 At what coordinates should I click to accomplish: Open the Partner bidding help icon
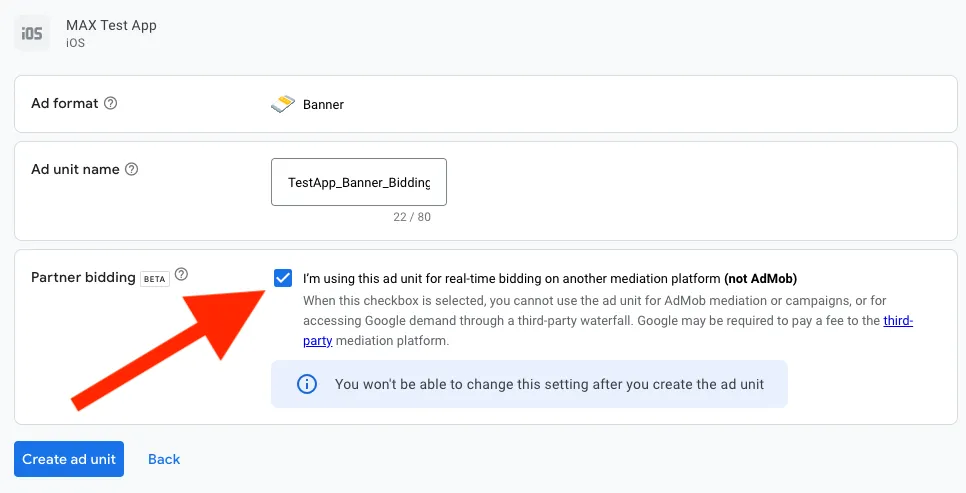pyautogui.click(x=181, y=276)
